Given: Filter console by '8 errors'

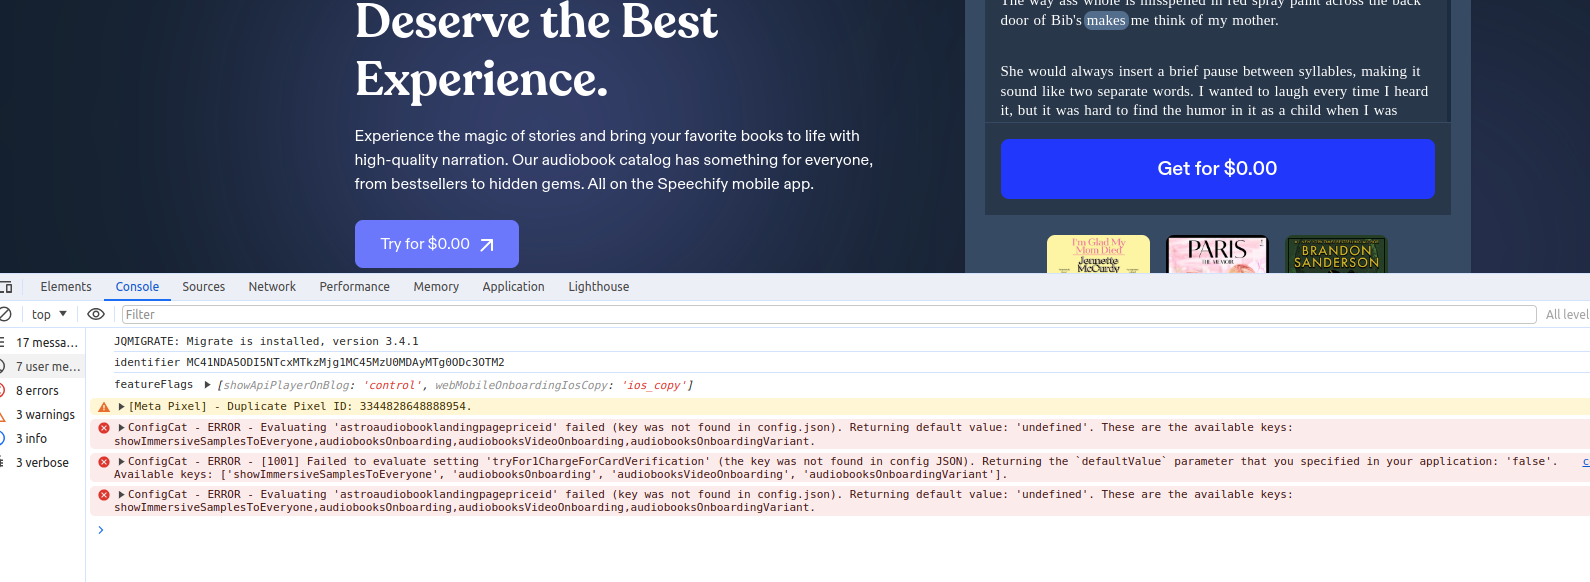Looking at the screenshot, I should [x=42, y=390].
